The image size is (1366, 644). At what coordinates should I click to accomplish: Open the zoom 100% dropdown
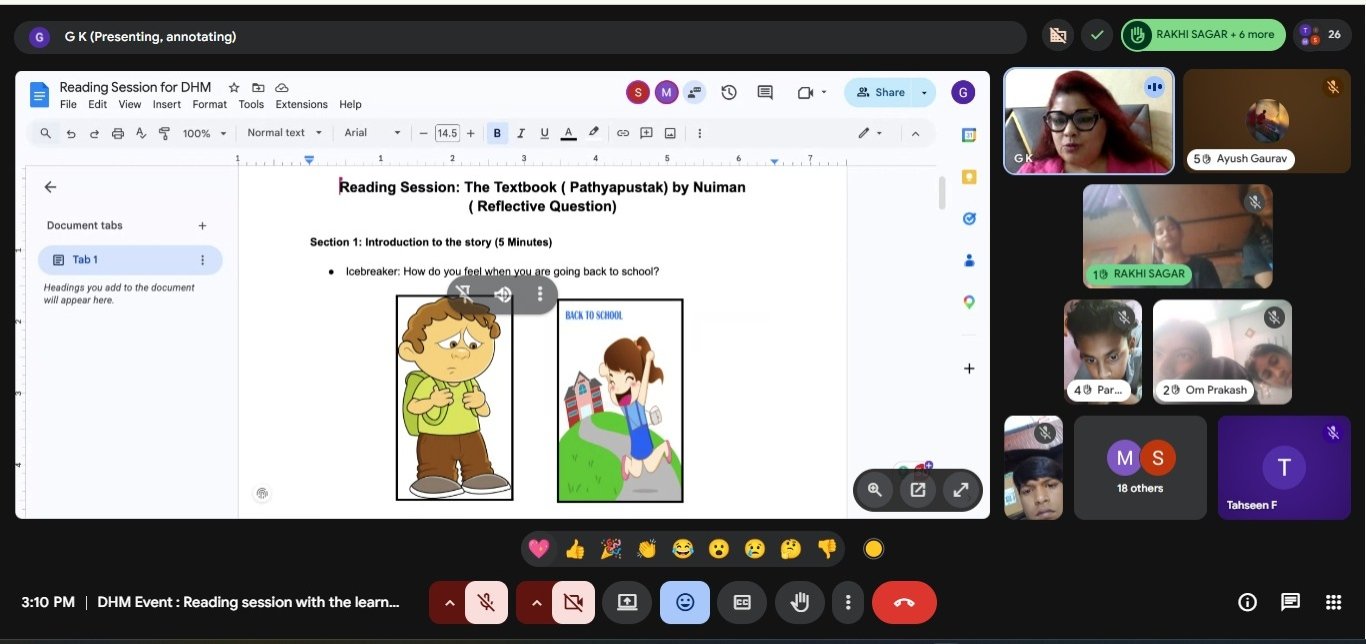coord(205,133)
